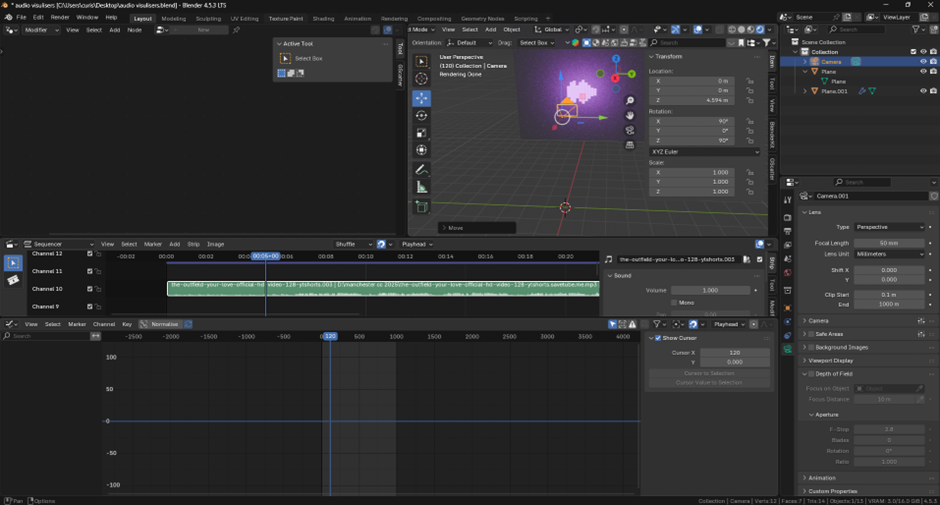Open the camera Type Perspective dropdown
The height and width of the screenshot is (505, 940).
click(x=889, y=227)
